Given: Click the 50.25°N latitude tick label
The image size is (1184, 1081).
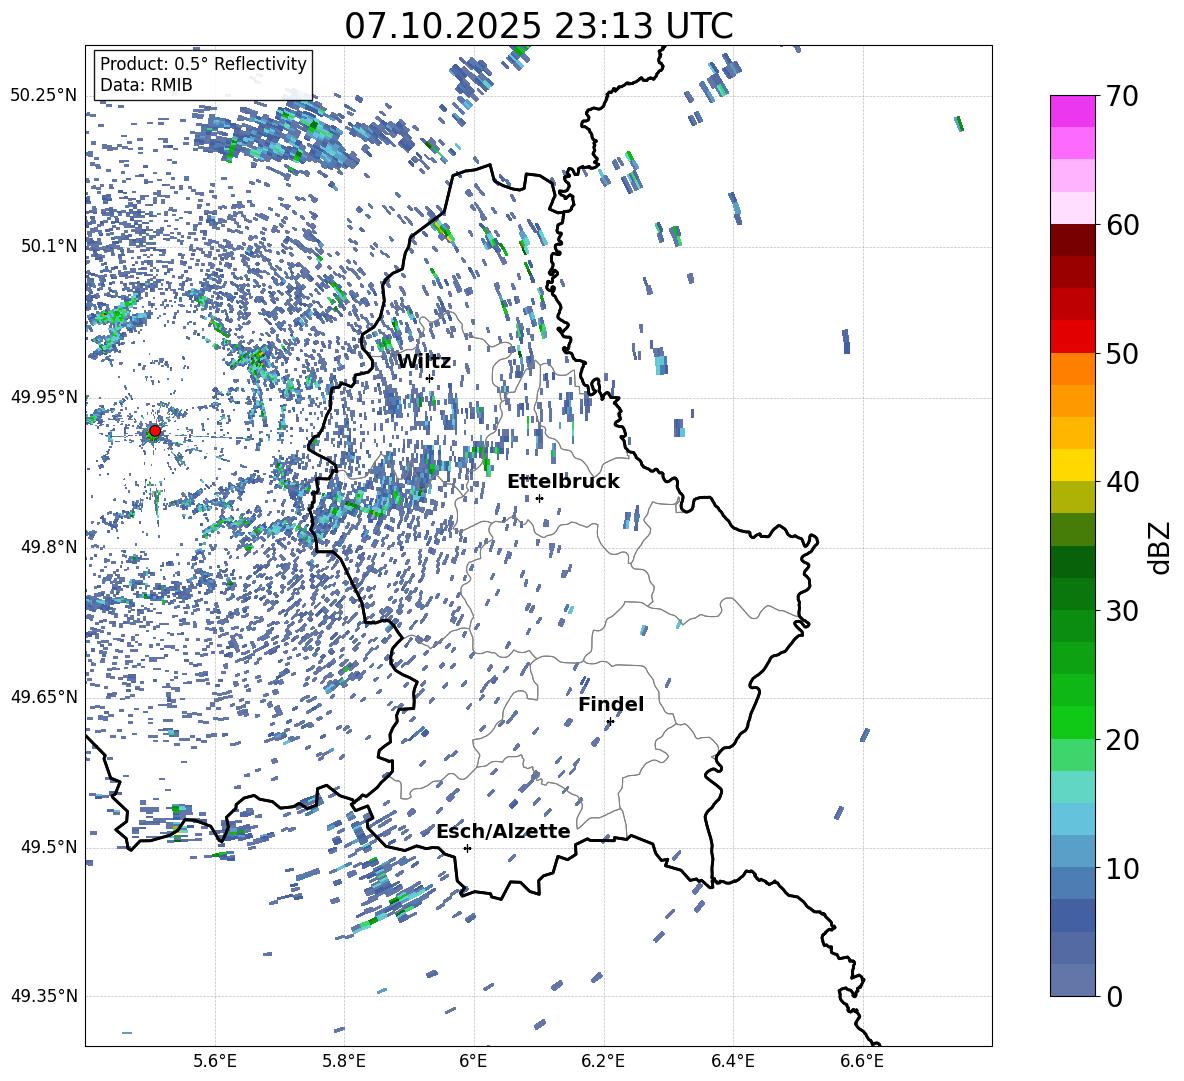Looking at the screenshot, I should click(44, 96).
